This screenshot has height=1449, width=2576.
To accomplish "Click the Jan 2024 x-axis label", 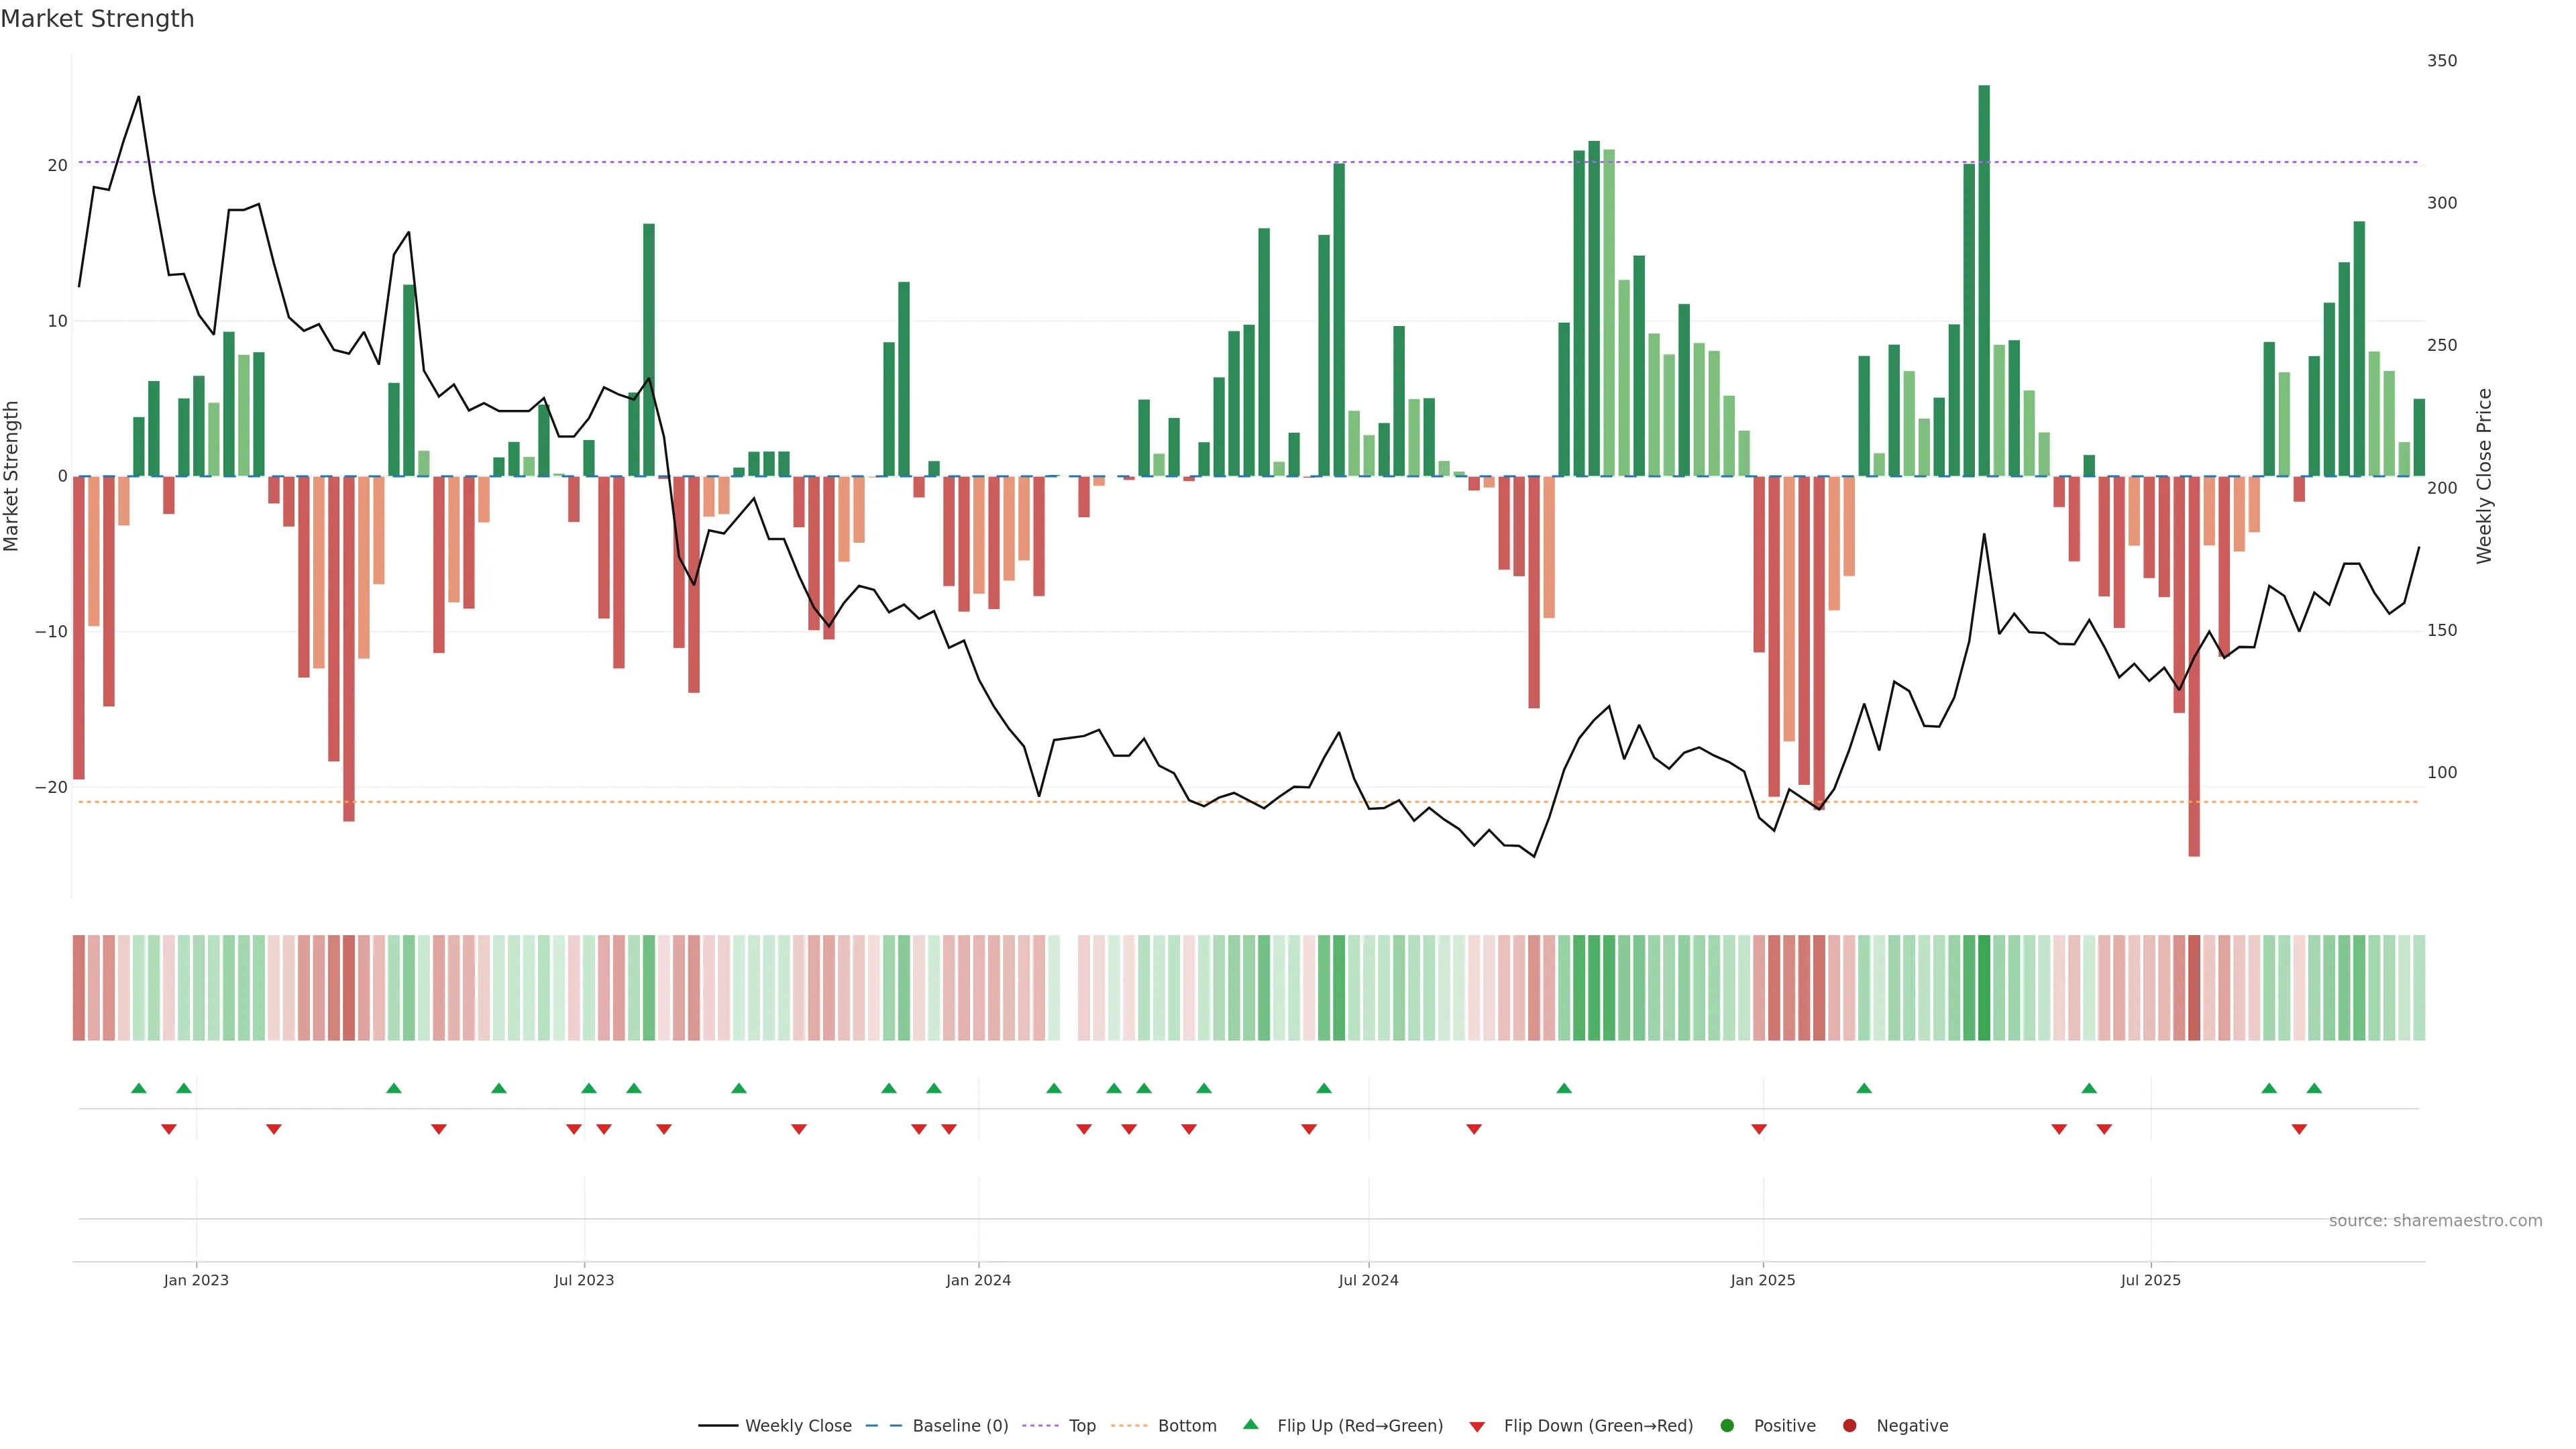I will (x=978, y=1280).
